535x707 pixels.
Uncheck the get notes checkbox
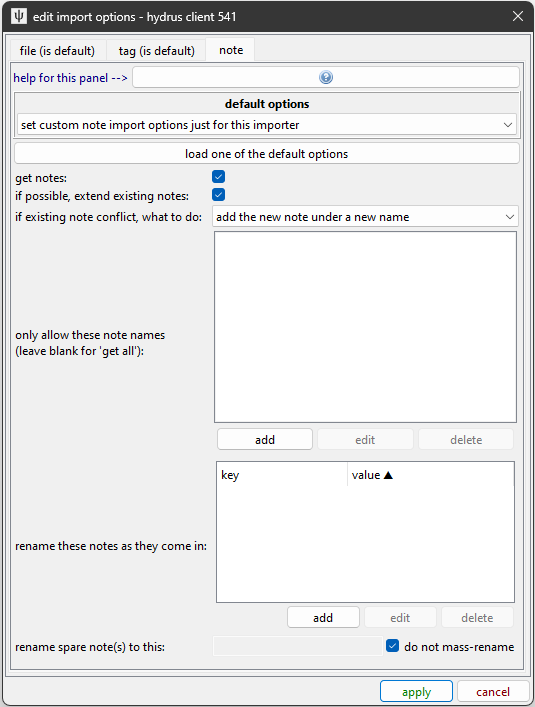[219, 177]
